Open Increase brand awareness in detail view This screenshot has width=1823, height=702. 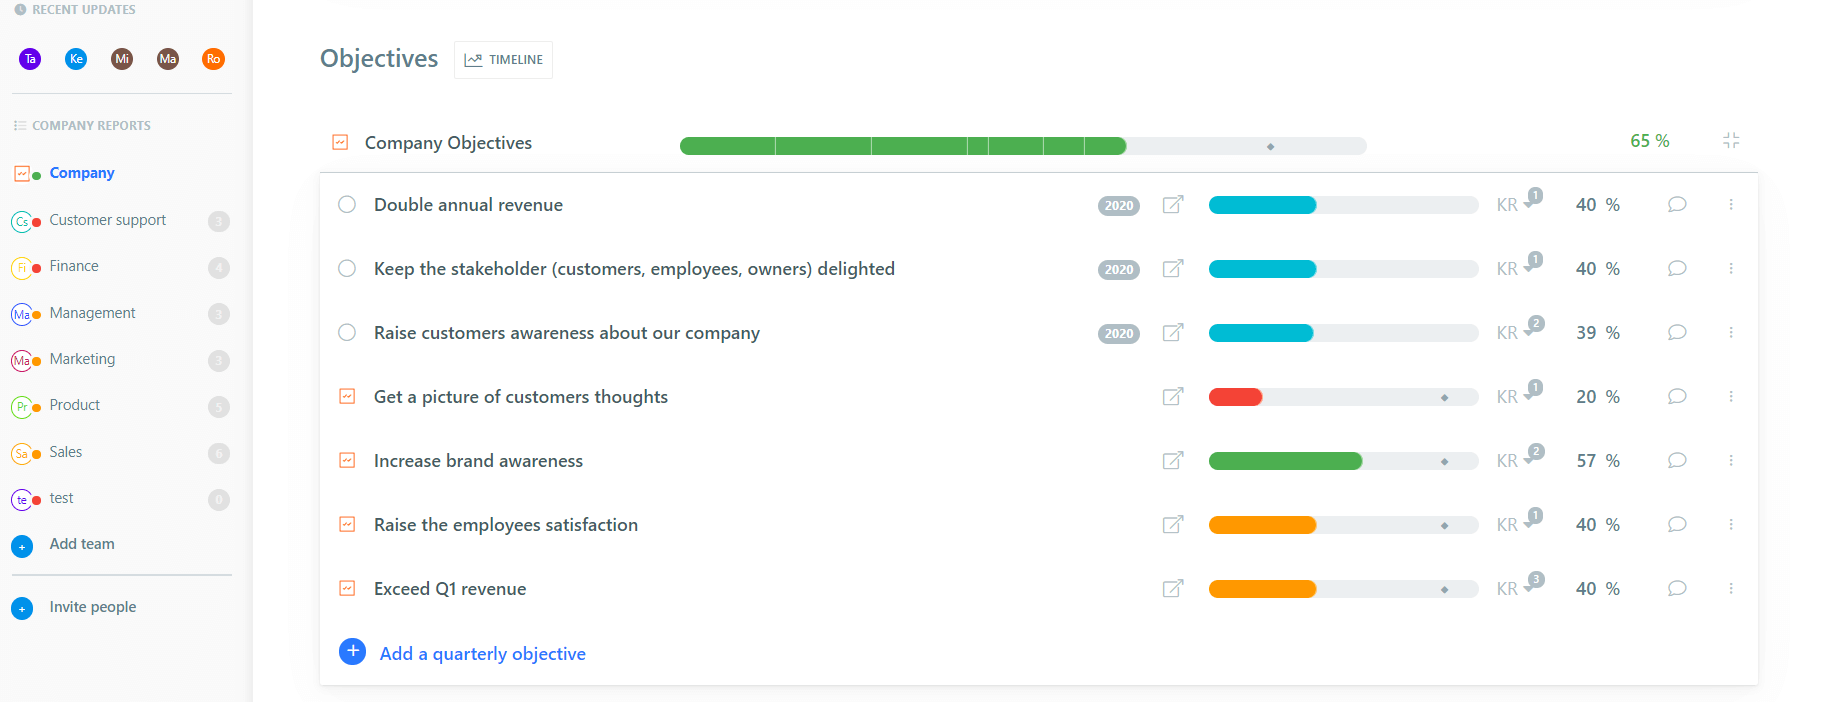[1172, 460]
